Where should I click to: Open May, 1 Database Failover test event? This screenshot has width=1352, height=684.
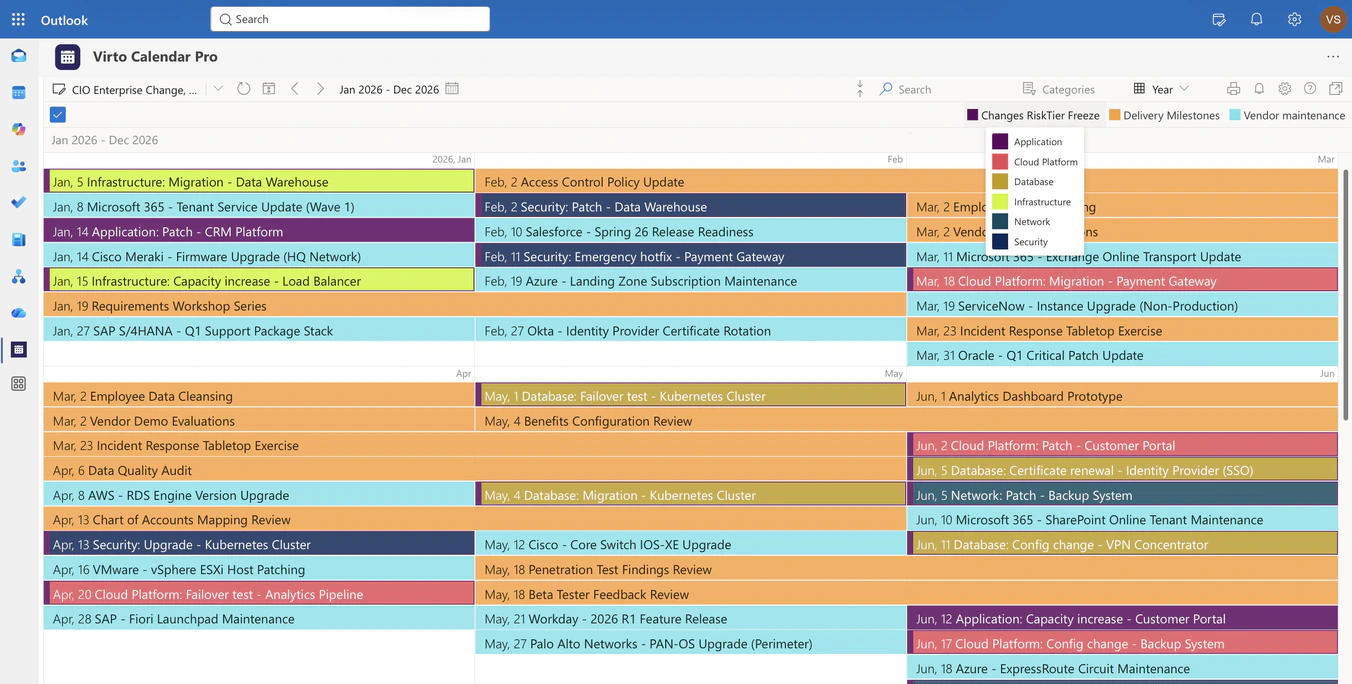click(691, 396)
